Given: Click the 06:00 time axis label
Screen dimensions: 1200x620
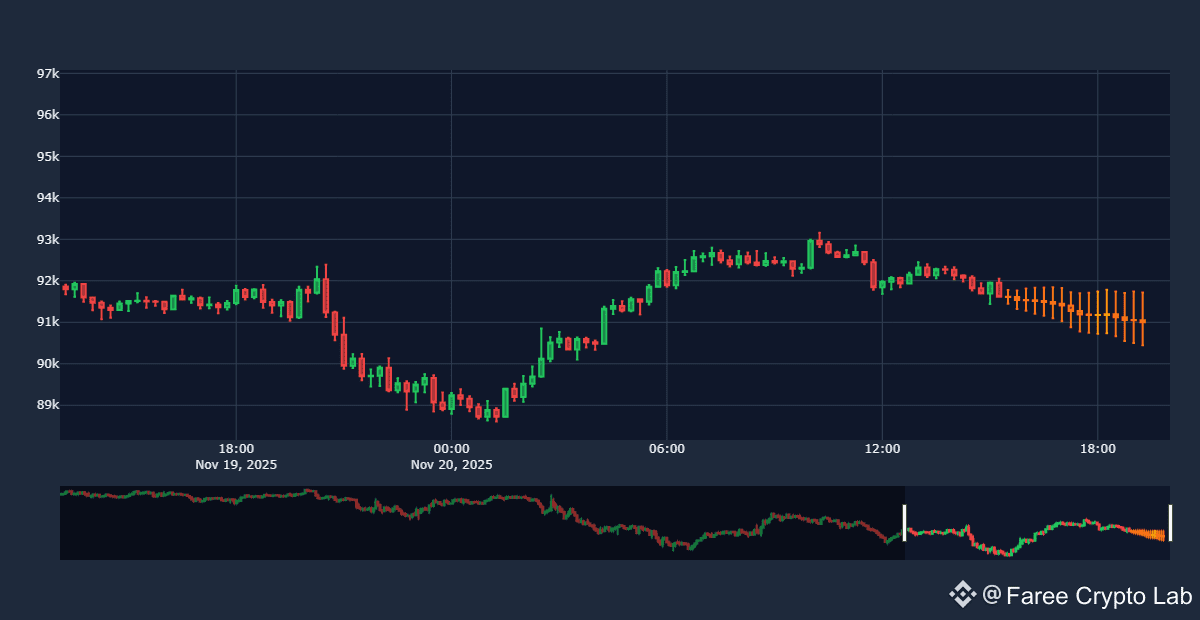Looking at the screenshot, I should pyautogui.click(x=667, y=449).
